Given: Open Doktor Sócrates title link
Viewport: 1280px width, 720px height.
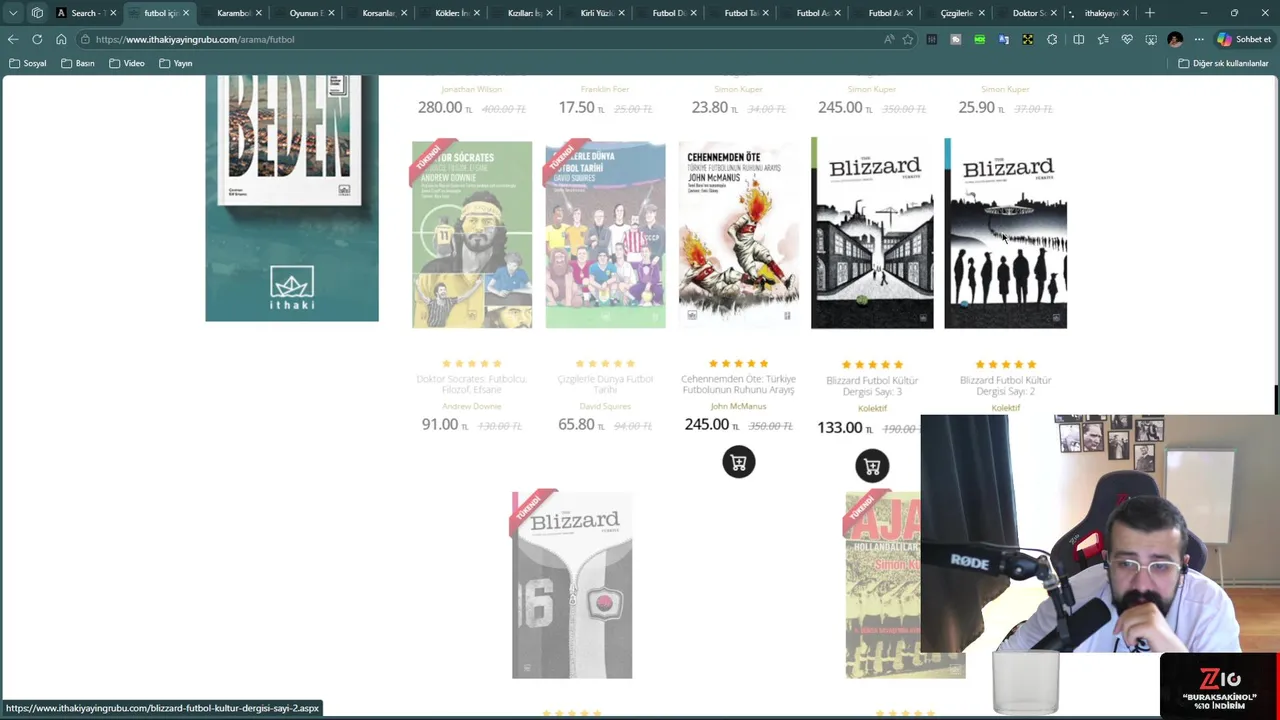Looking at the screenshot, I should (x=472, y=384).
